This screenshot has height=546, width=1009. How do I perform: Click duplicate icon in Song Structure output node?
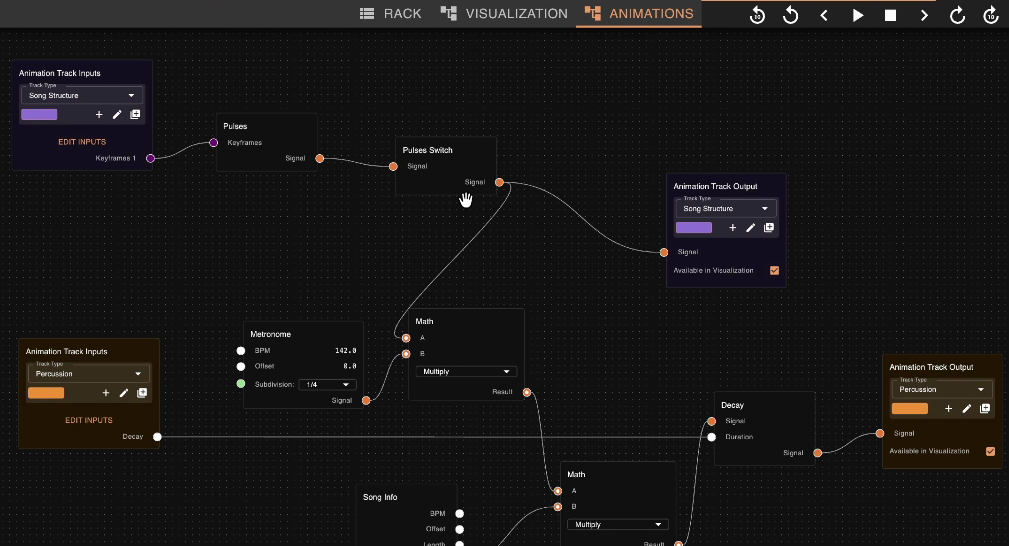pyautogui.click(x=769, y=228)
